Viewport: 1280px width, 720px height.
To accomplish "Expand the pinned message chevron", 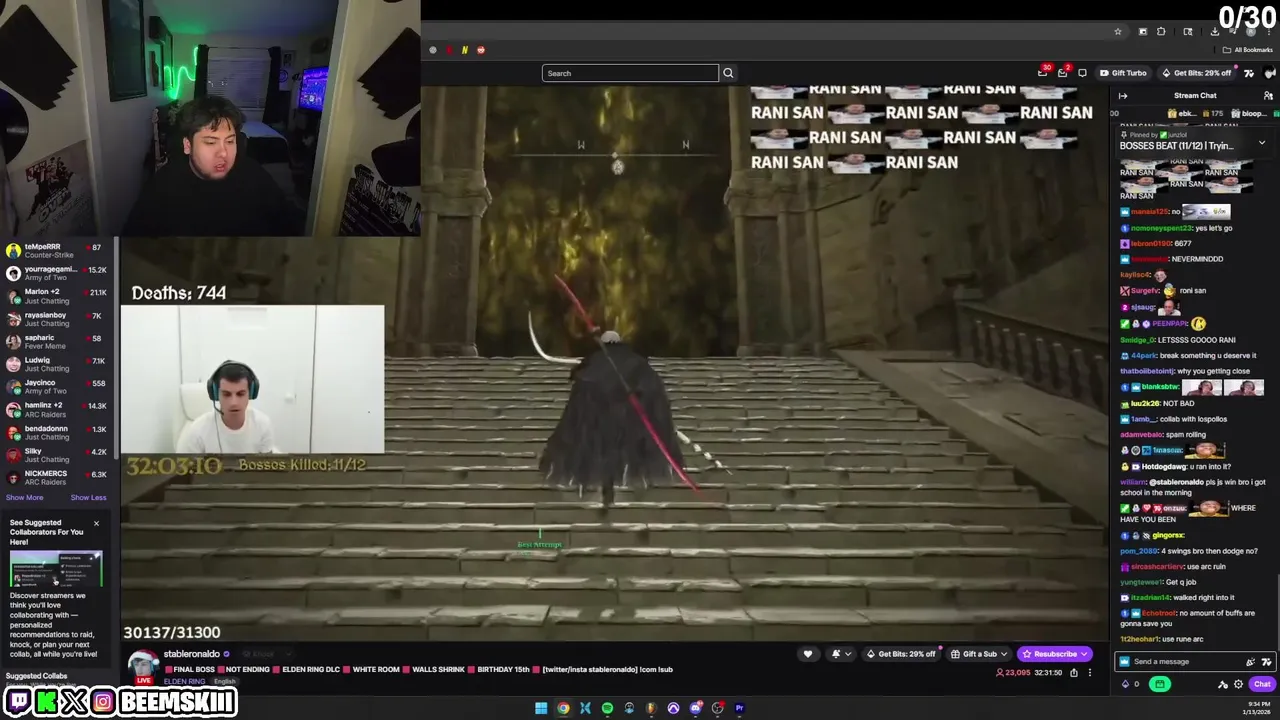I will pos(1262,143).
